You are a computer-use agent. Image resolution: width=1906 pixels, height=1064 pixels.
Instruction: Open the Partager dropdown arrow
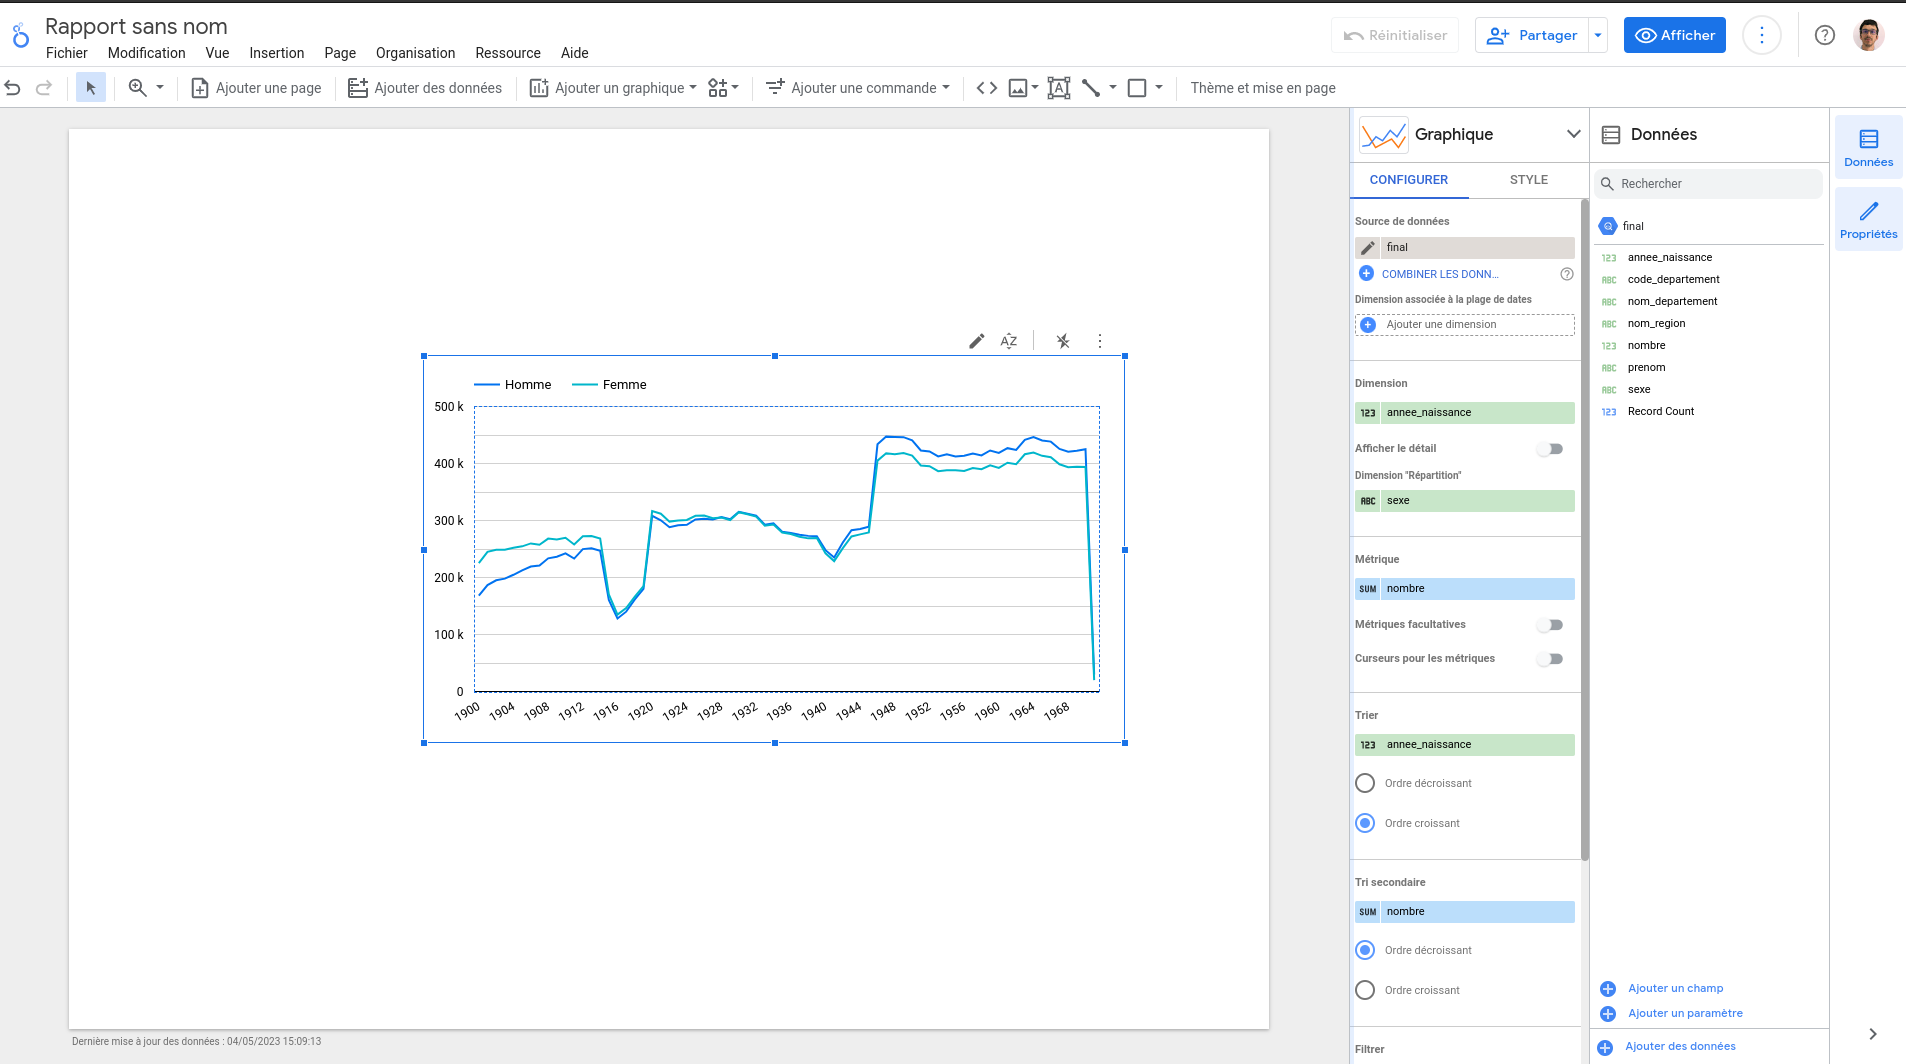click(1598, 35)
